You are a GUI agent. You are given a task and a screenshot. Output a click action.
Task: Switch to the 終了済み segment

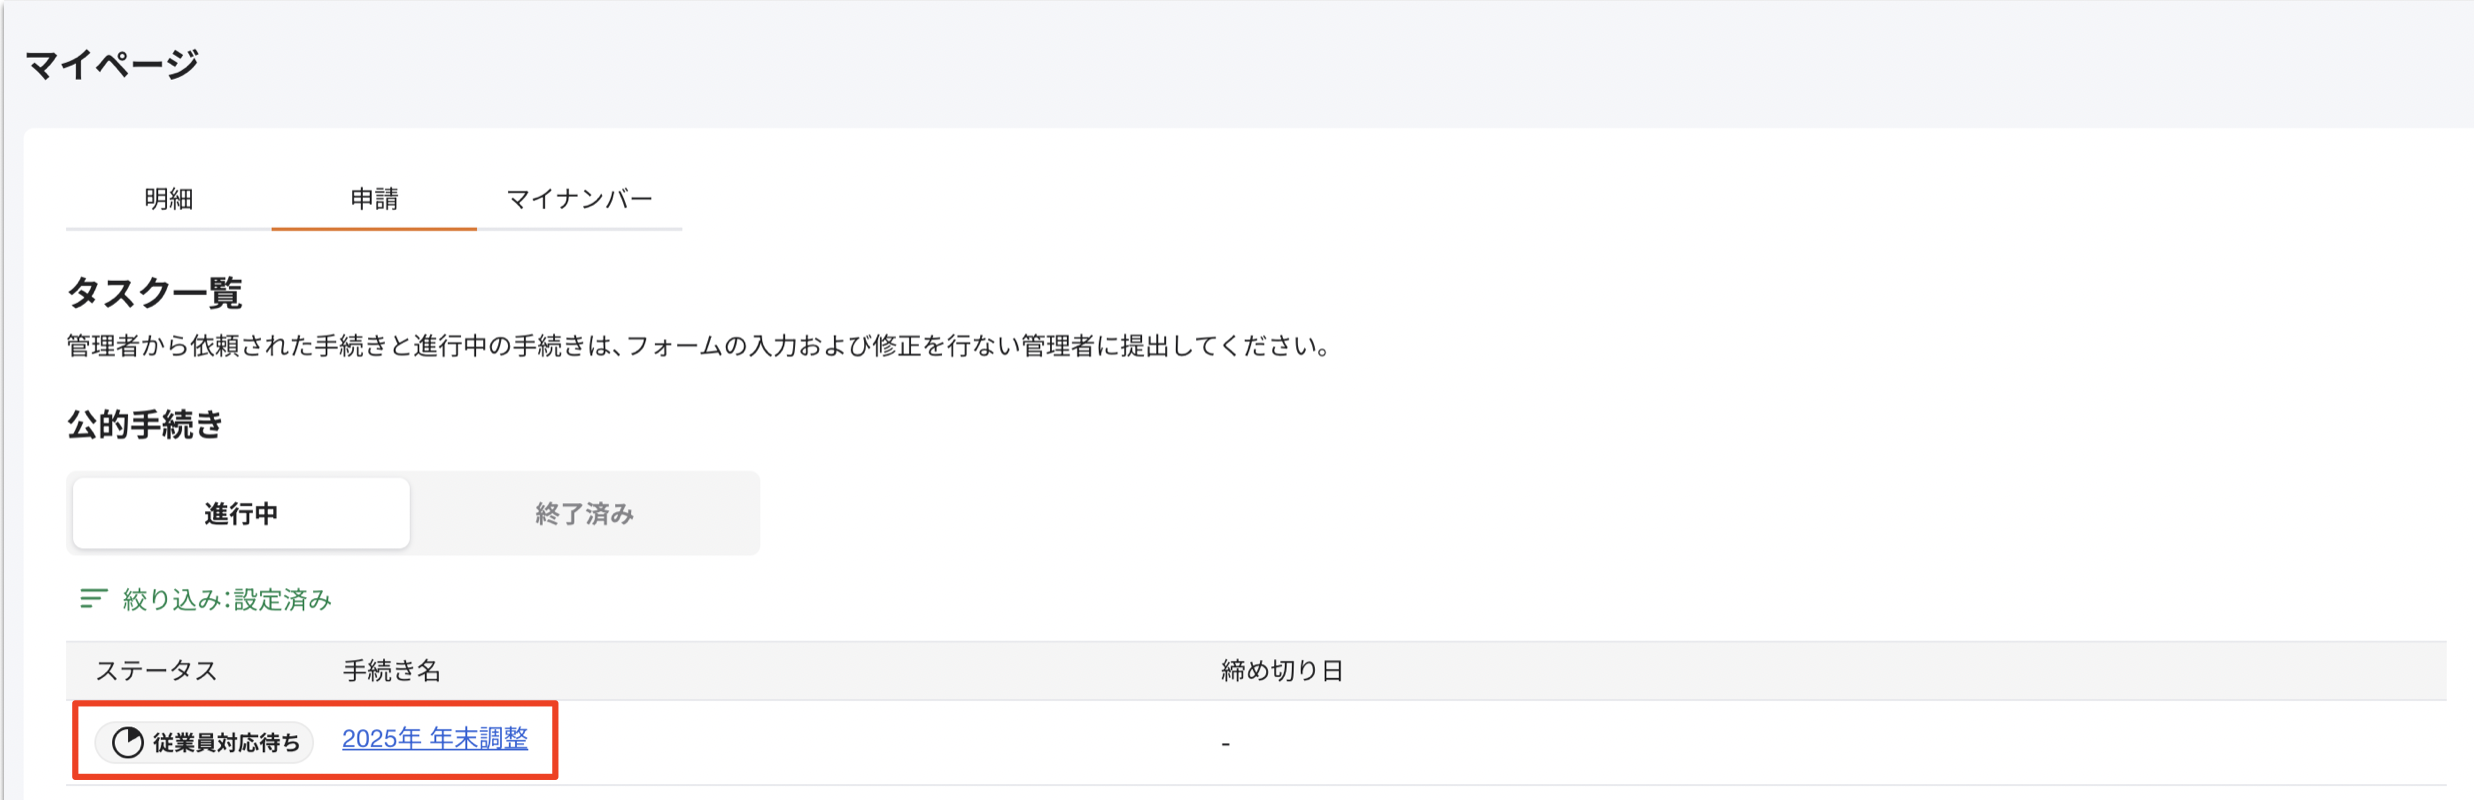click(584, 513)
